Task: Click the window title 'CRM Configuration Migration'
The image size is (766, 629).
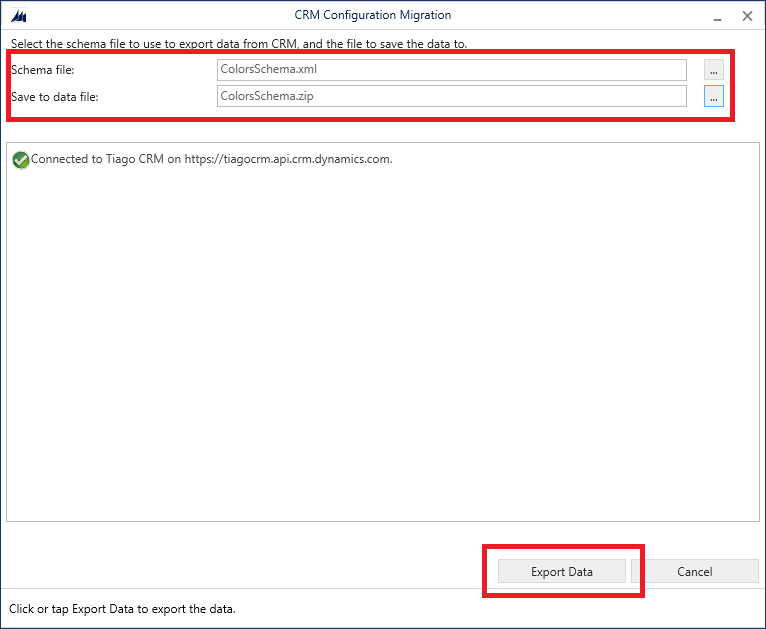Action: [372, 15]
